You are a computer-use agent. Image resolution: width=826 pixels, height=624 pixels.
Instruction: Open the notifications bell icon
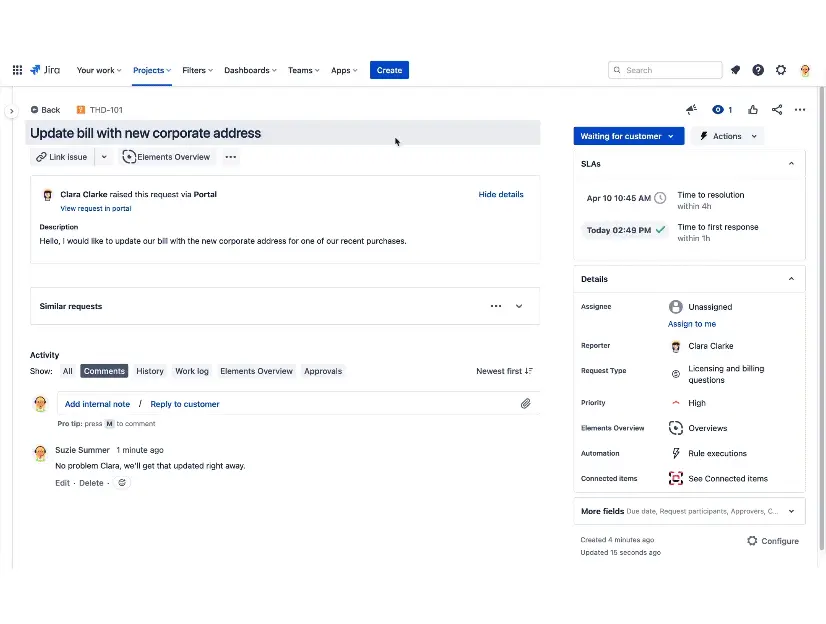pos(735,70)
